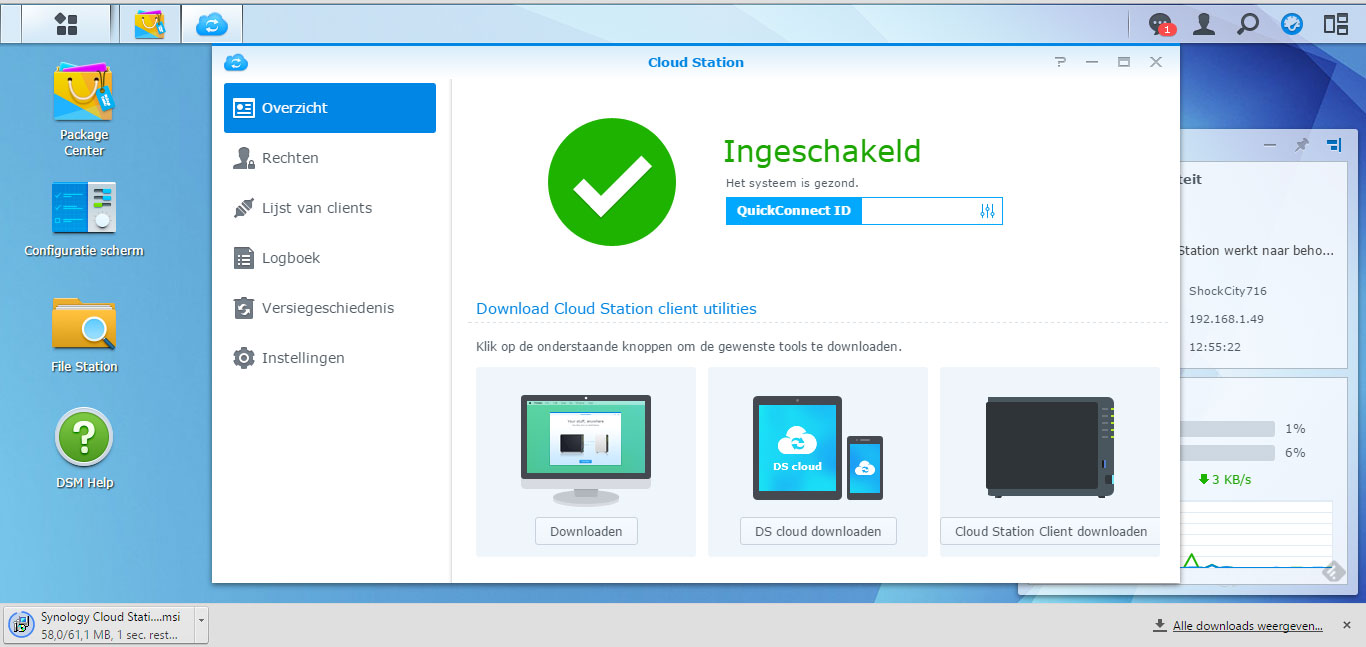Open Versiegeschiedenis section
The width and height of the screenshot is (1366, 647).
(x=330, y=308)
